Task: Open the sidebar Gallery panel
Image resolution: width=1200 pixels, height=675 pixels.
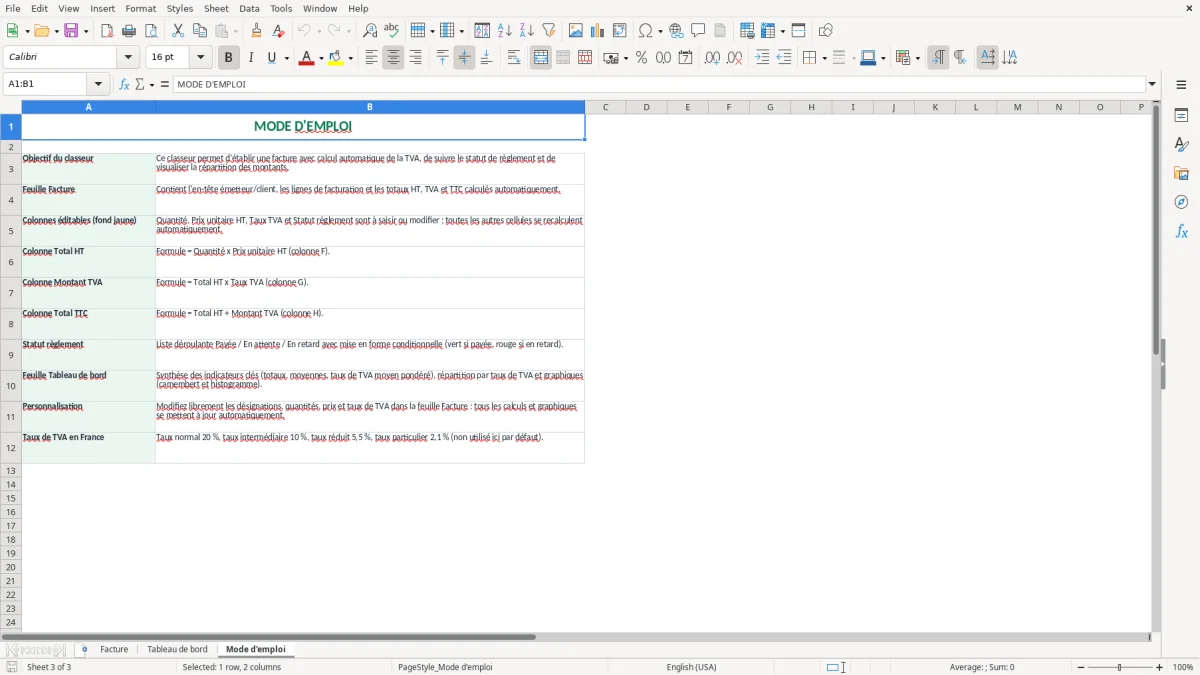Action: [1181, 173]
